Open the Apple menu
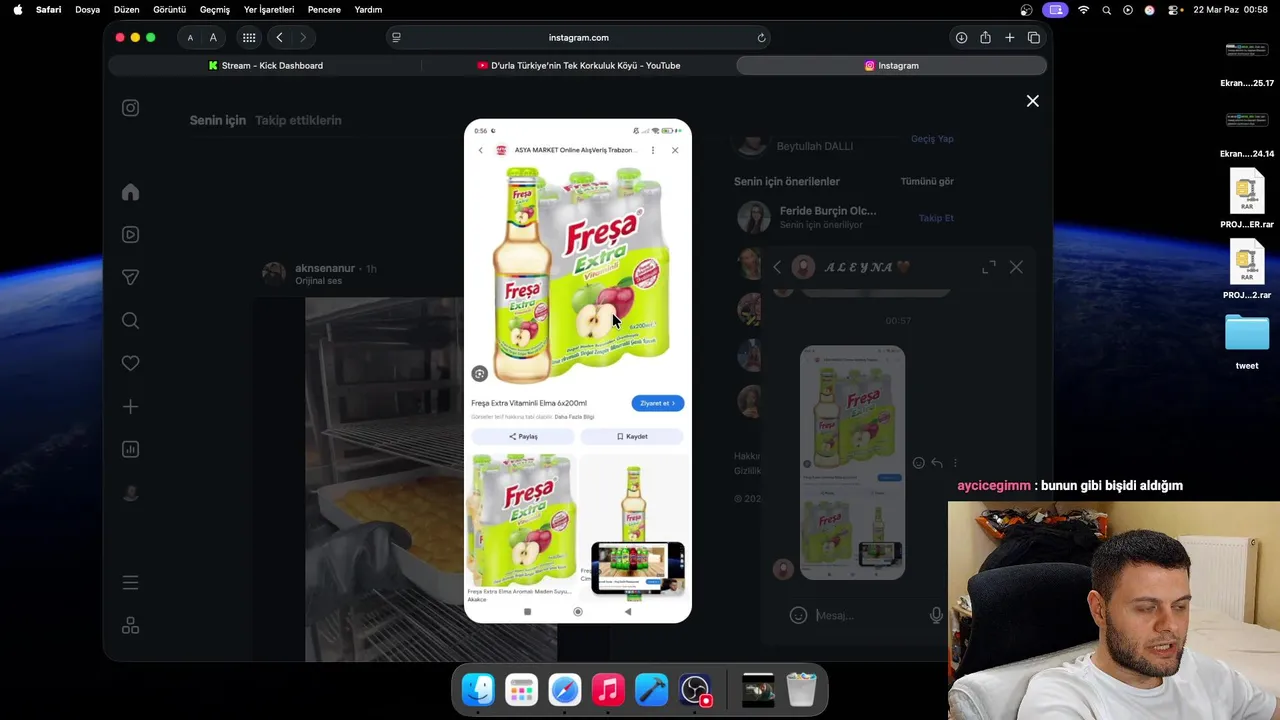1280x720 pixels. point(17,9)
